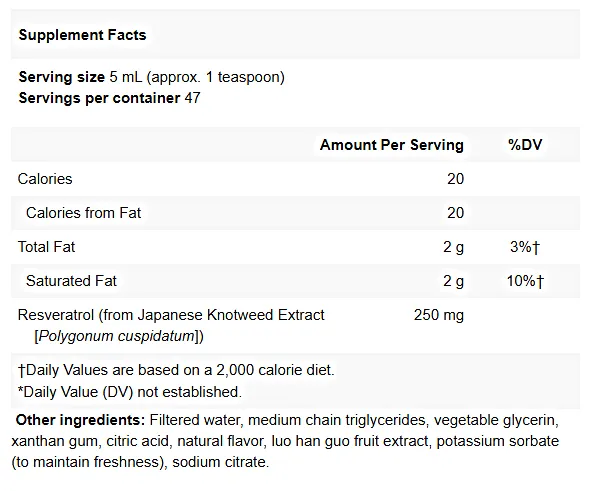The height and width of the screenshot is (491, 592).
Task: Click the %DV column header
Action: [525, 145]
